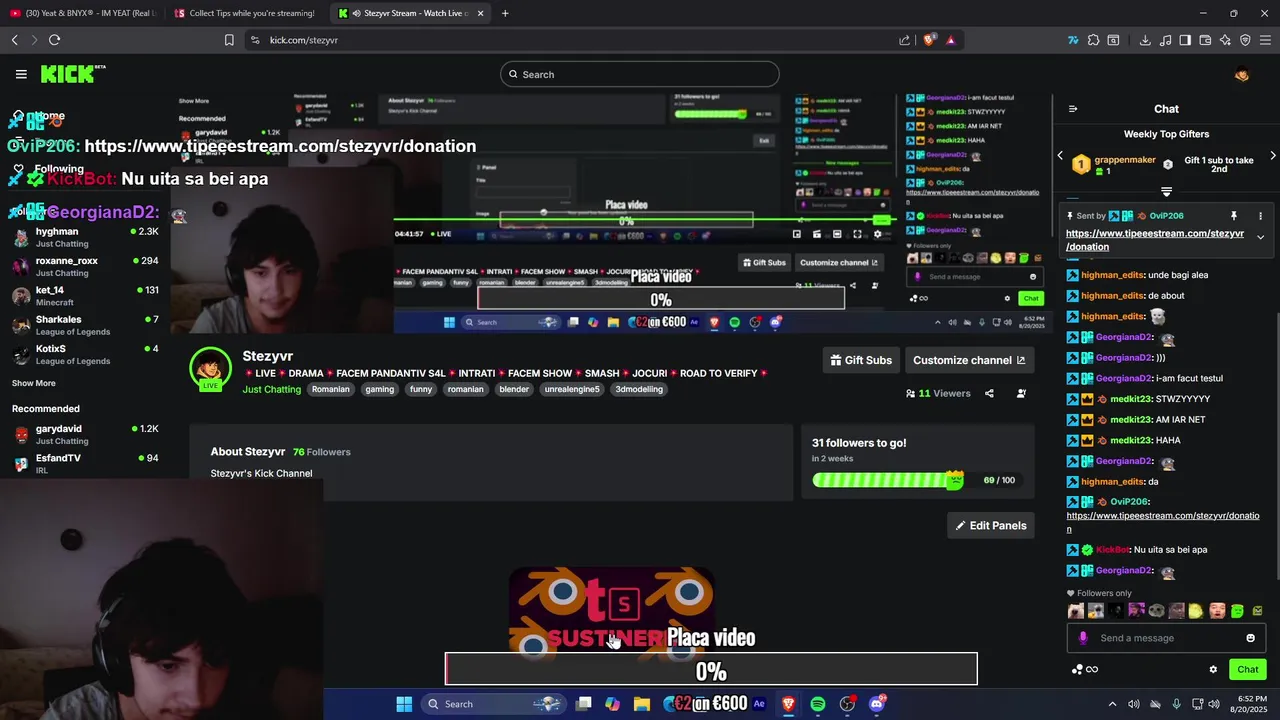Viewport: 1280px width, 720px height.
Task: Open channel points bubbles icon
Action: tap(1077, 669)
